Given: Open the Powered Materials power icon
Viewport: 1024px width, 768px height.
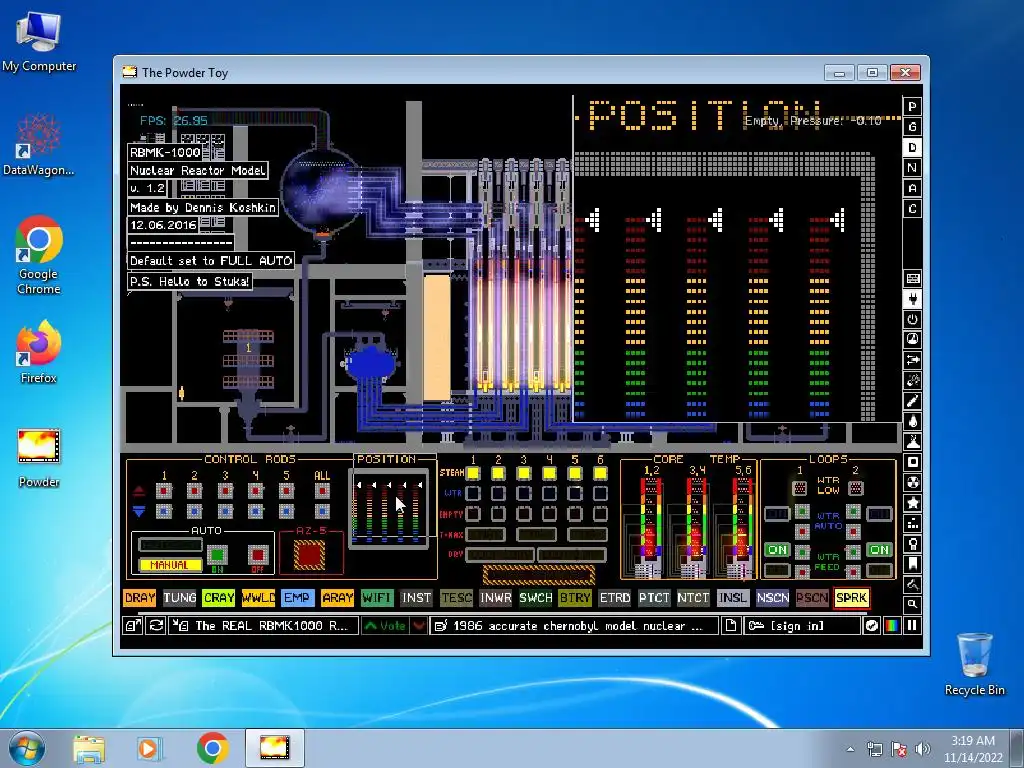Looking at the screenshot, I should [912, 319].
